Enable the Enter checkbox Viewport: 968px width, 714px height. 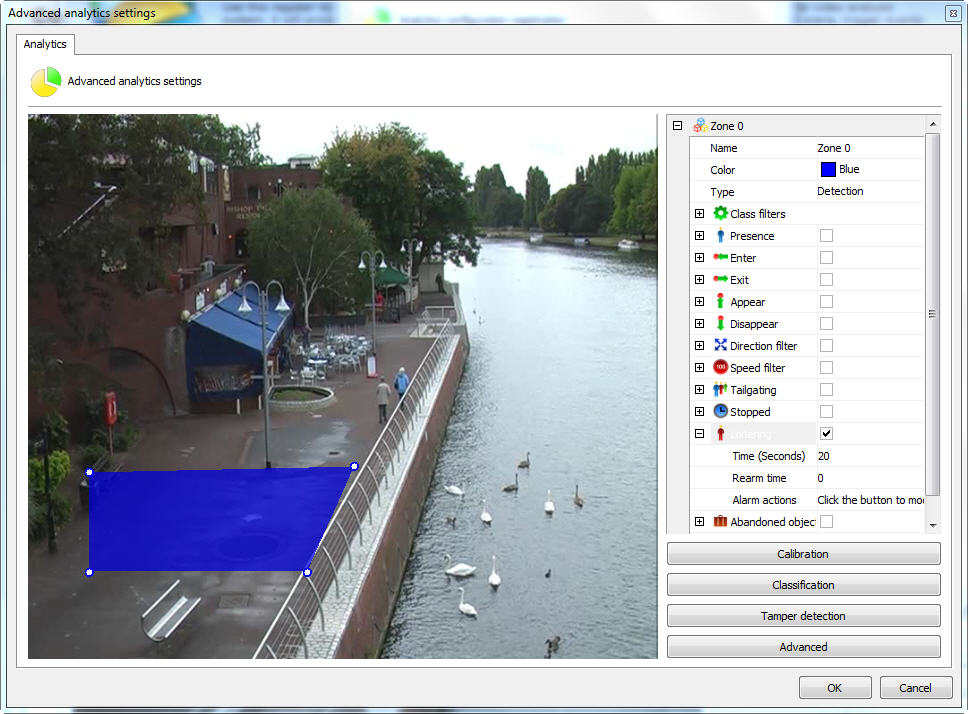pyautogui.click(x=826, y=257)
